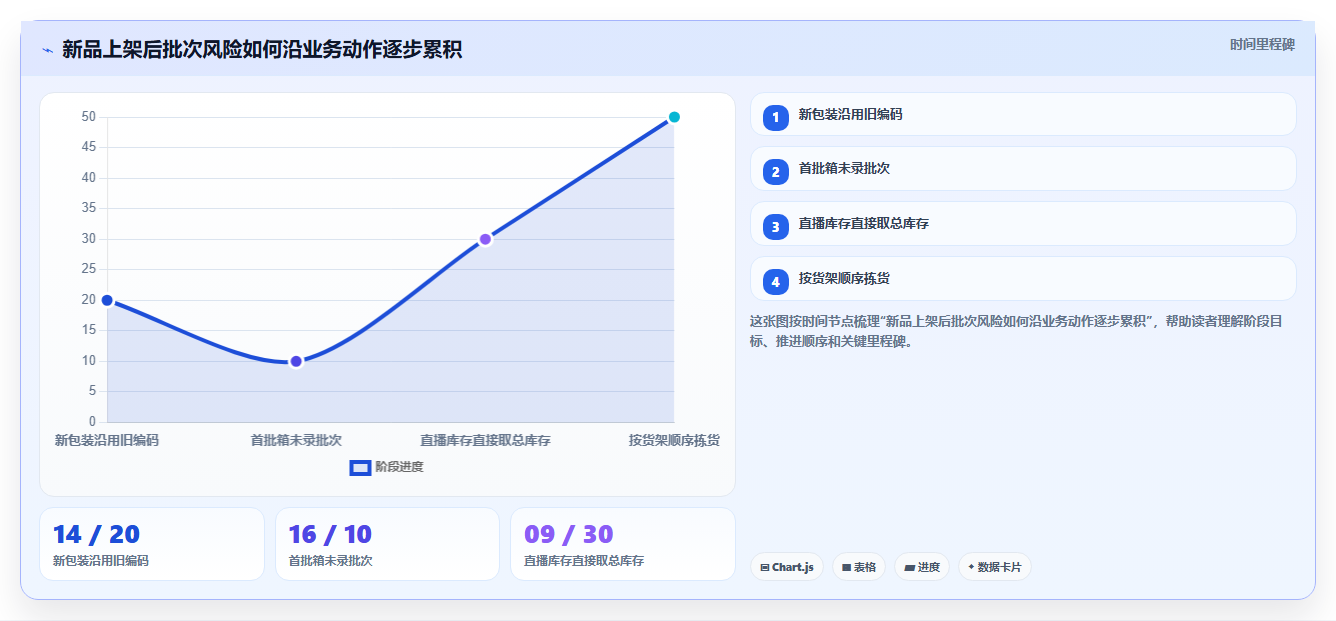Viewport: 1336px width, 621px height.
Task: Click the 09 / 30 stat card
Action: [x=623, y=544]
